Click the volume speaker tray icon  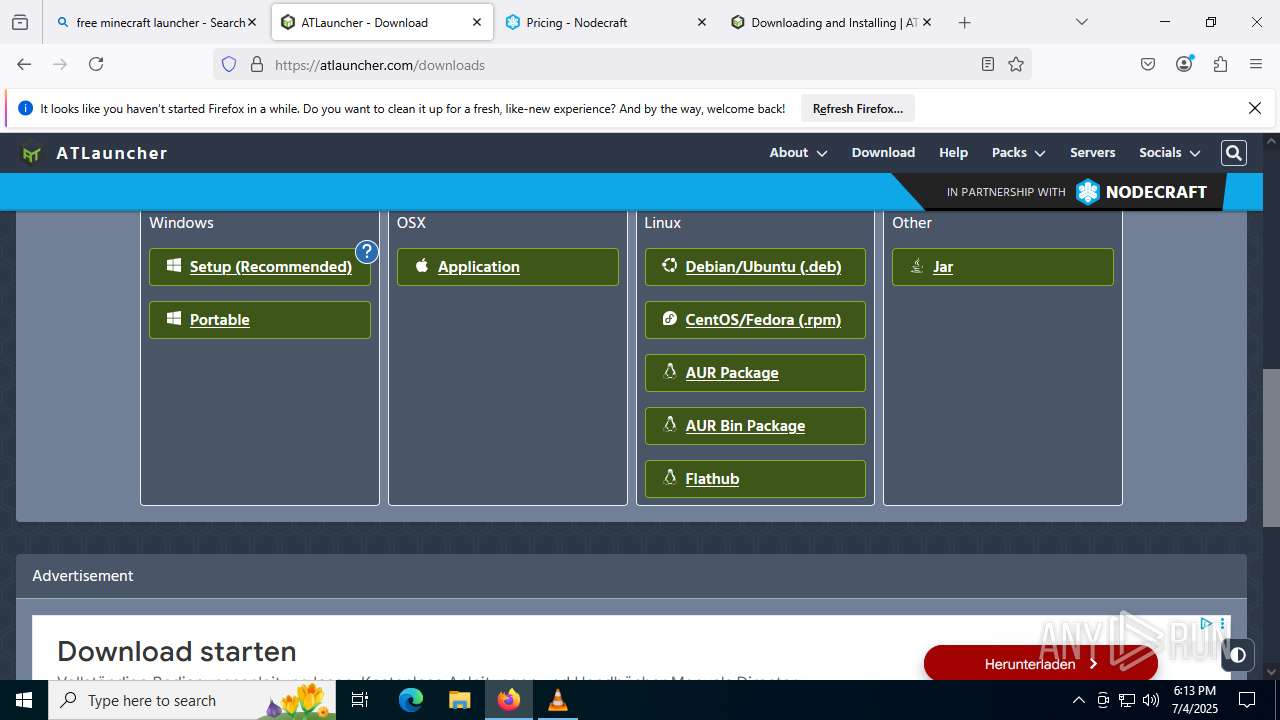[1151, 700]
